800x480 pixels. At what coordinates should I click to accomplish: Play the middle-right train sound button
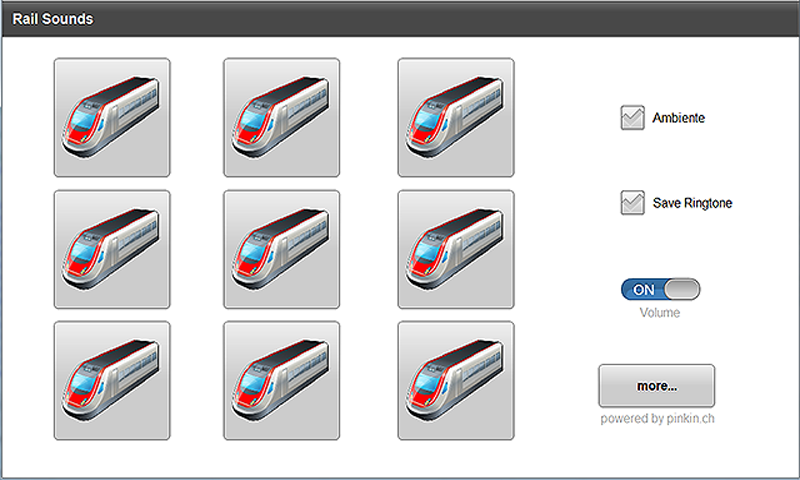(x=456, y=249)
